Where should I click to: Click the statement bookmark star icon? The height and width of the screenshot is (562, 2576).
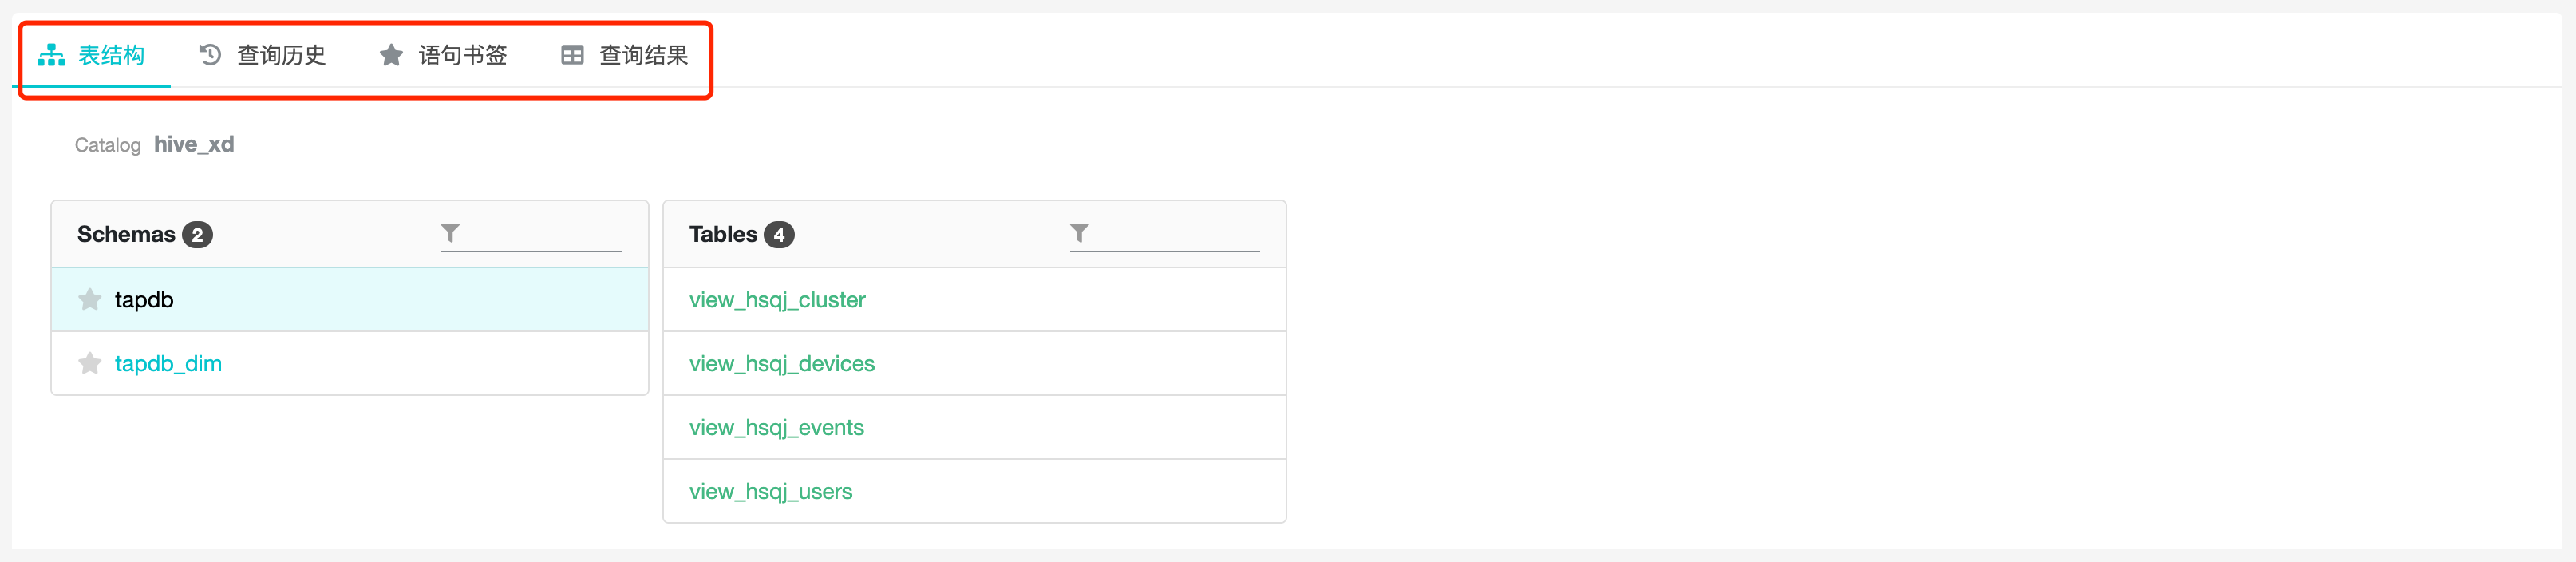pos(391,55)
